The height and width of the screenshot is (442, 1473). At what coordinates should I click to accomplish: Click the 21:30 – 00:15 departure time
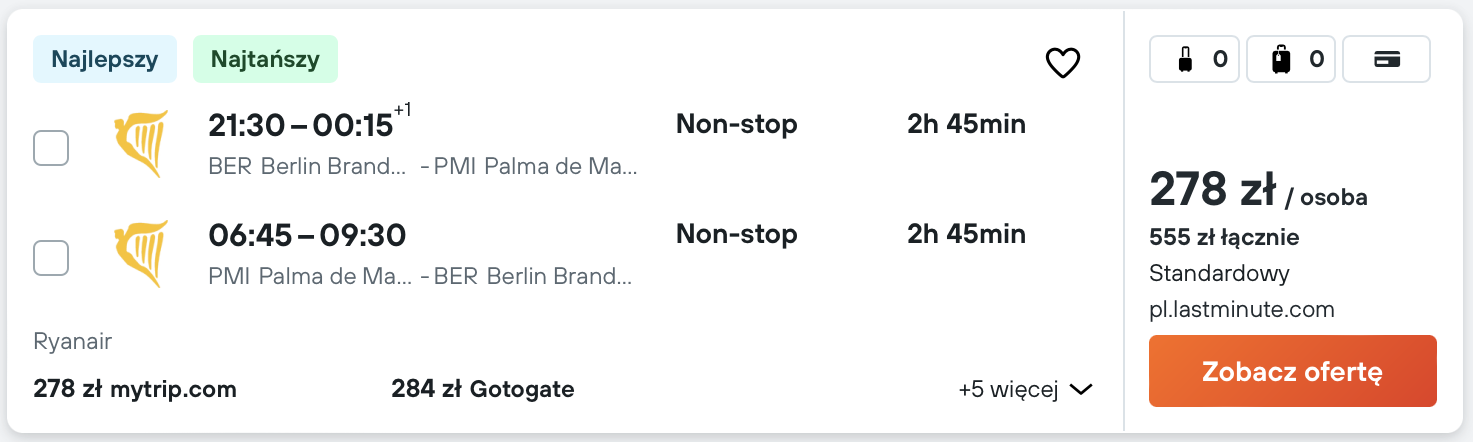point(301,125)
